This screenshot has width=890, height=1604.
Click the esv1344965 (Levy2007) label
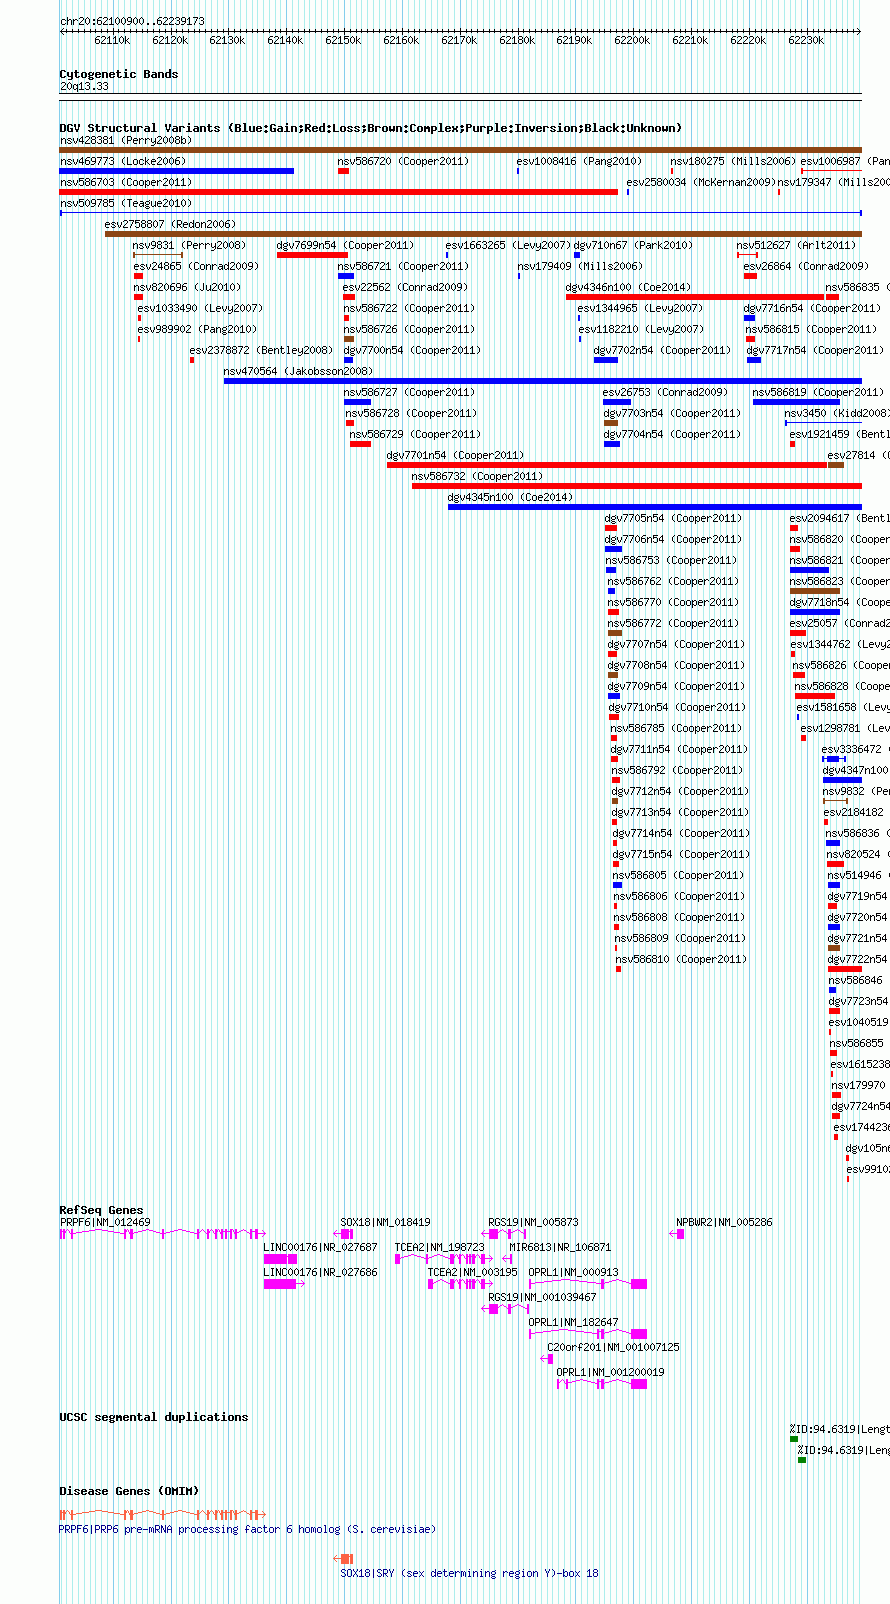pyautogui.click(x=640, y=308)
